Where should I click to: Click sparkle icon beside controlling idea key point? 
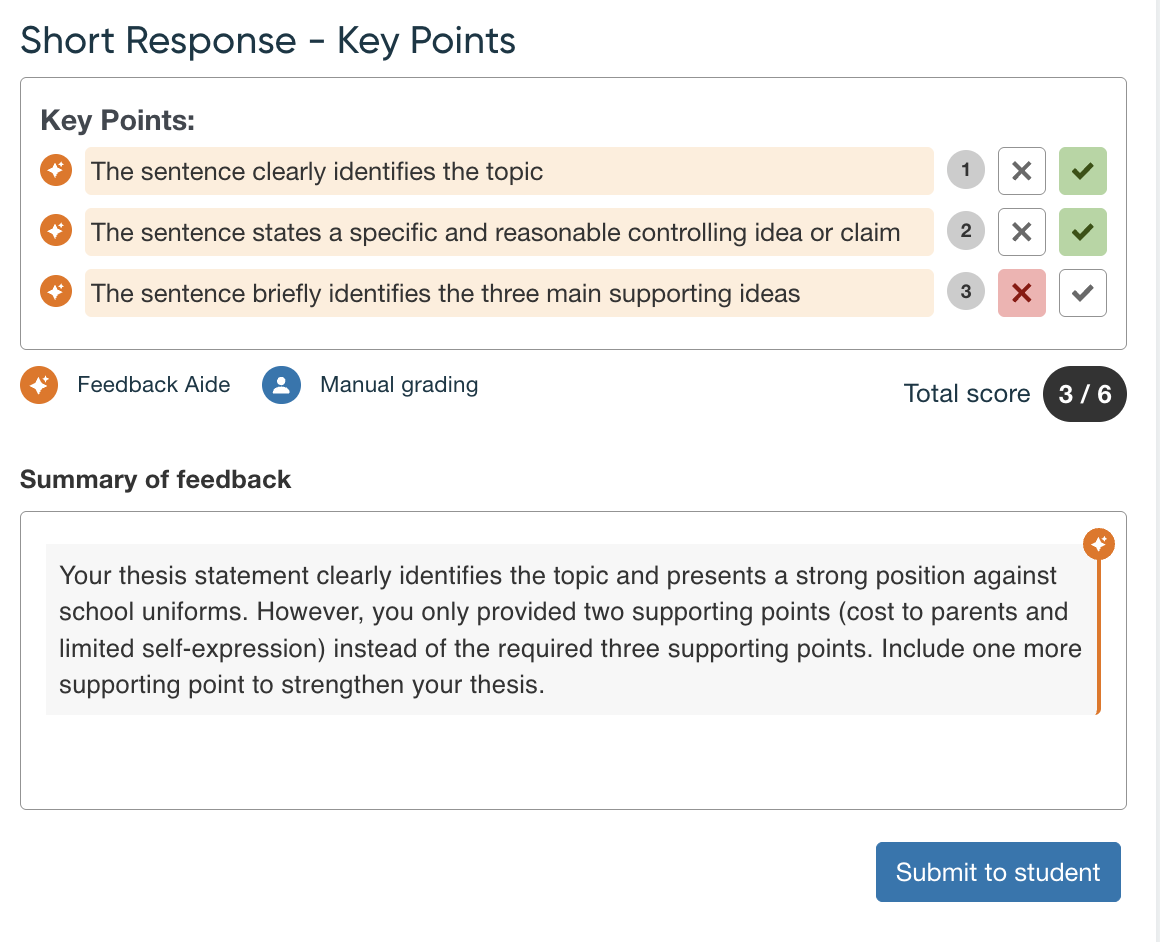(x=56, y=232)
